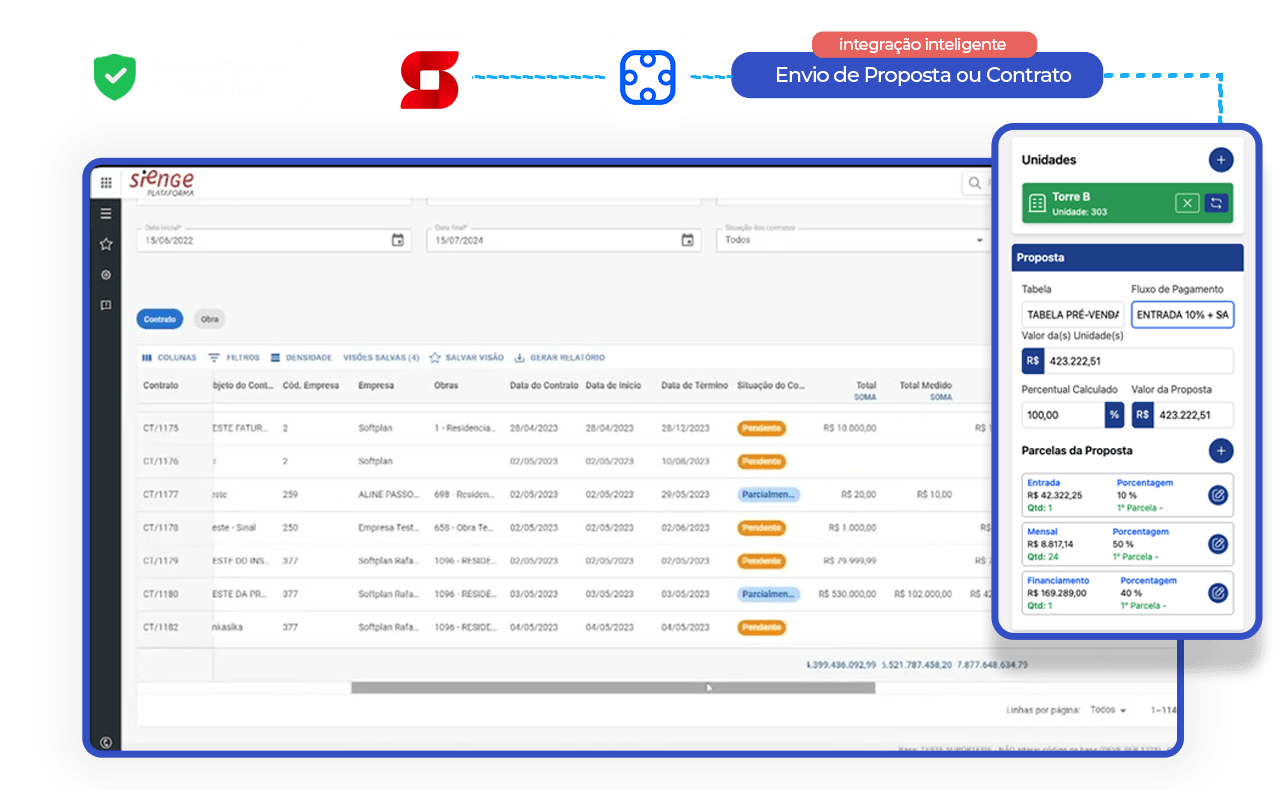Screen dimensions: 1283x790
Task: Click the Percentual Calculado 100,00 field
Action: click(x=1063, y=415)
